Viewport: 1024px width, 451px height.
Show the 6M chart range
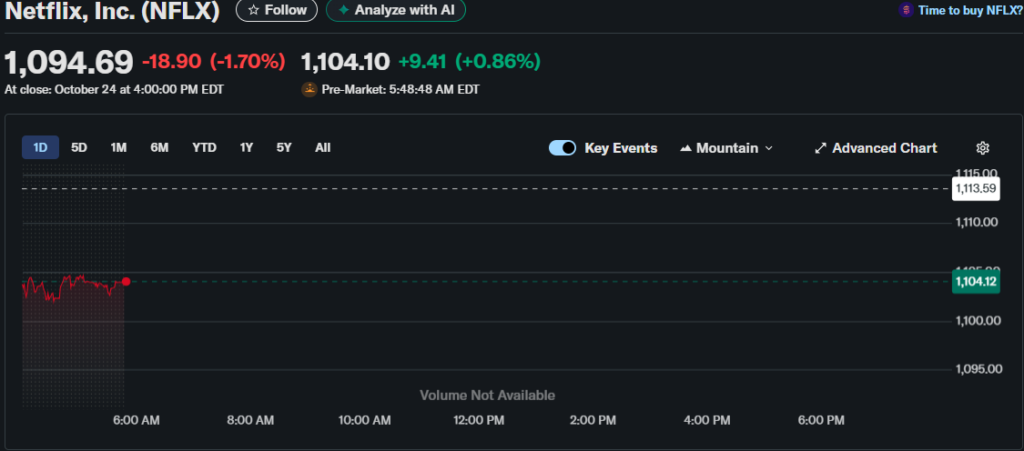(x=159, y=148)
